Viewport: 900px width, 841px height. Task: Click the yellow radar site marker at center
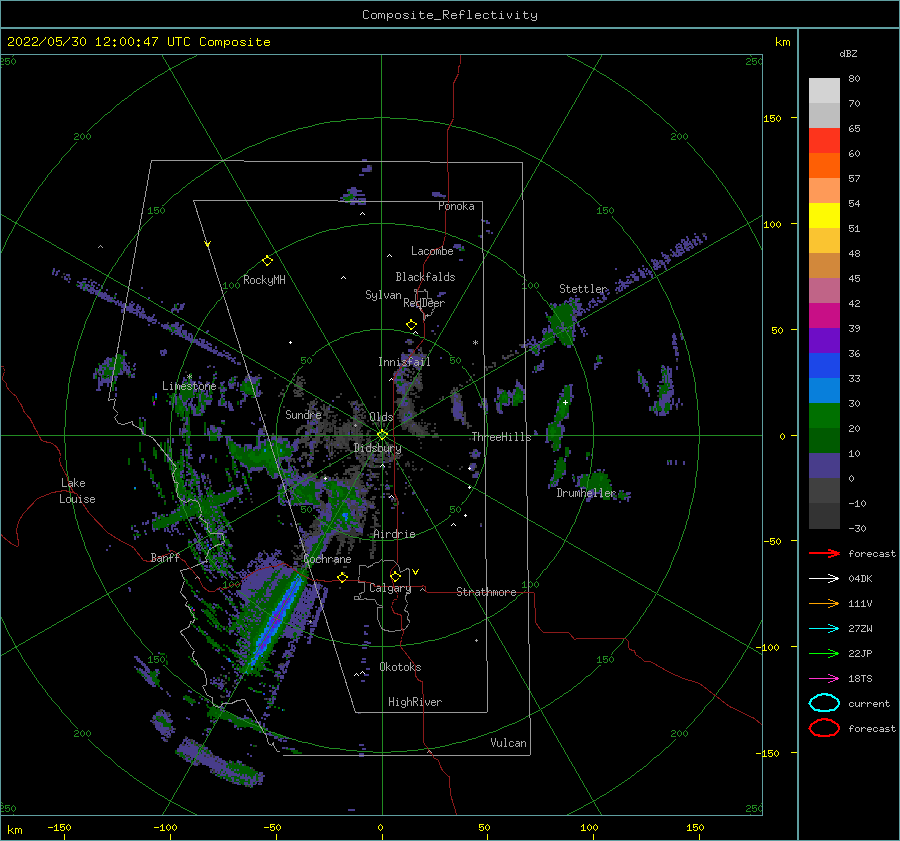382,435
